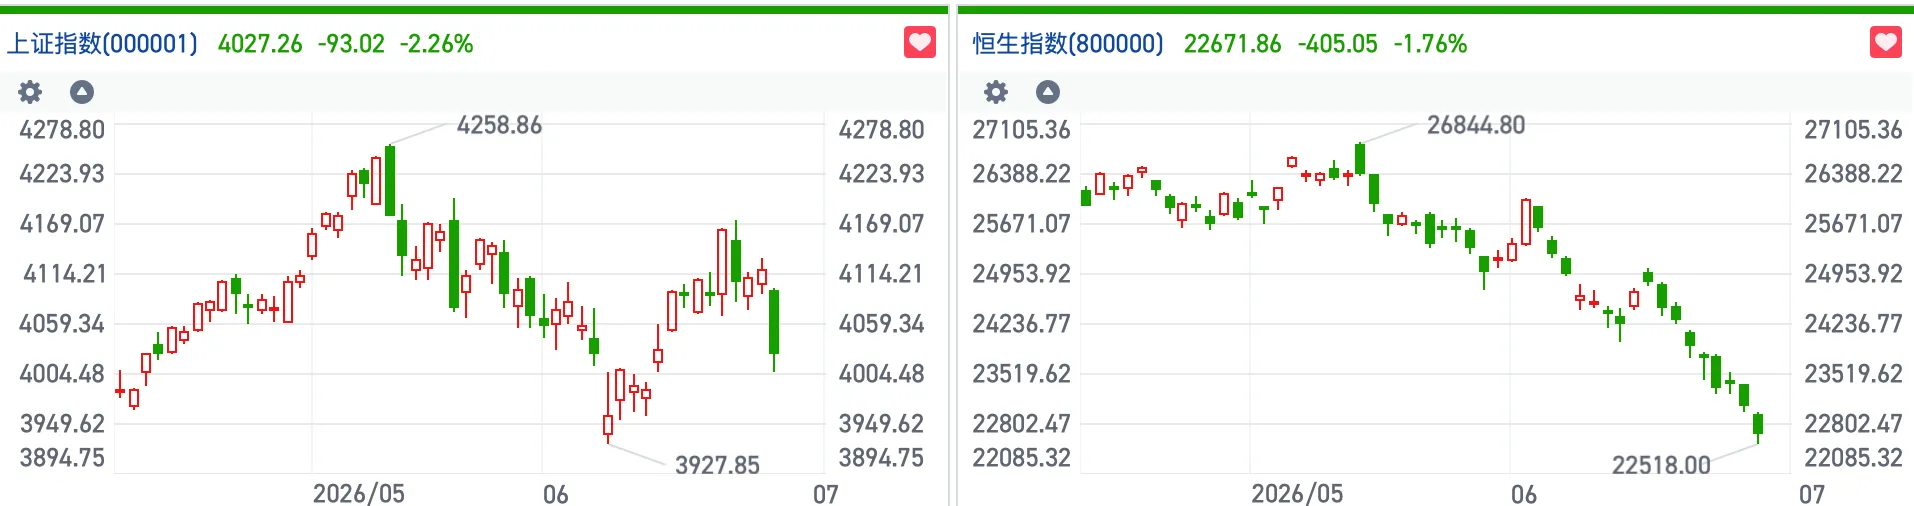Click the Hang Seng price 22671.86
Image resolution: width=1914 pixels, height=506 pixels.
pyautogui.click(x=1232, y=44)
